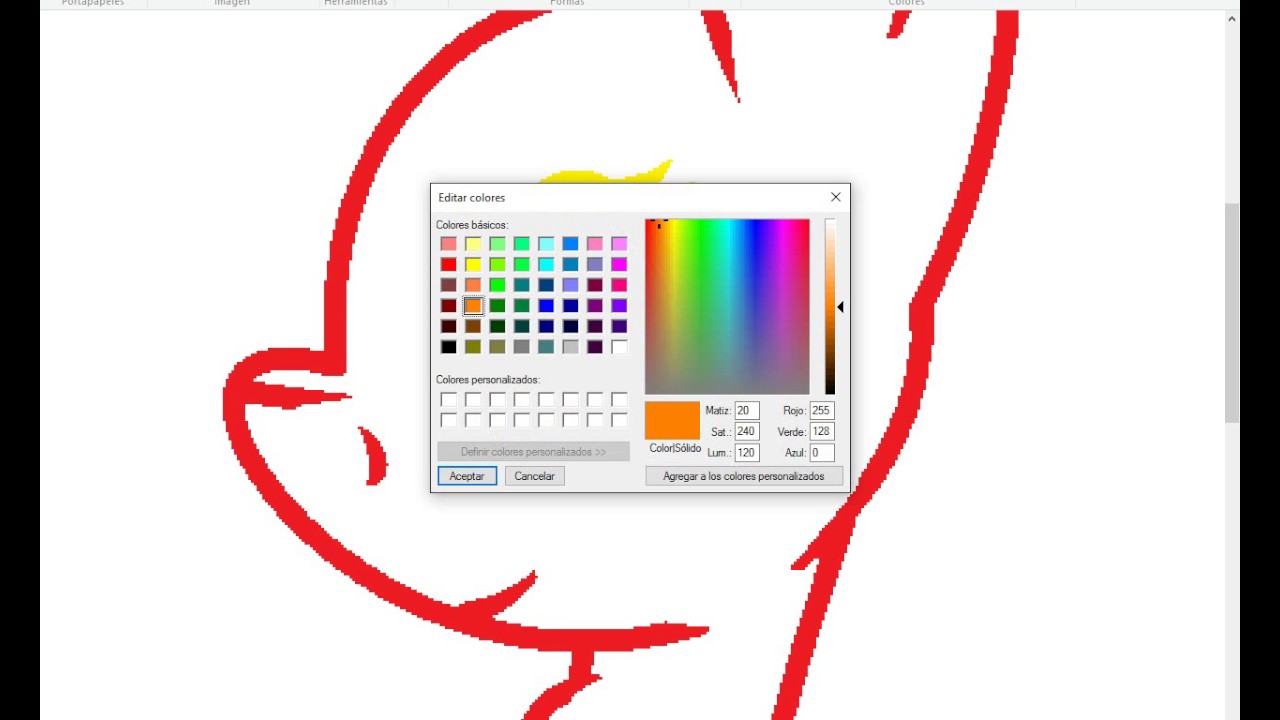This screenshot has height=720, width=1280.
Task: Select the salmon swatch, top-left basic color
Action: point(449,244)
